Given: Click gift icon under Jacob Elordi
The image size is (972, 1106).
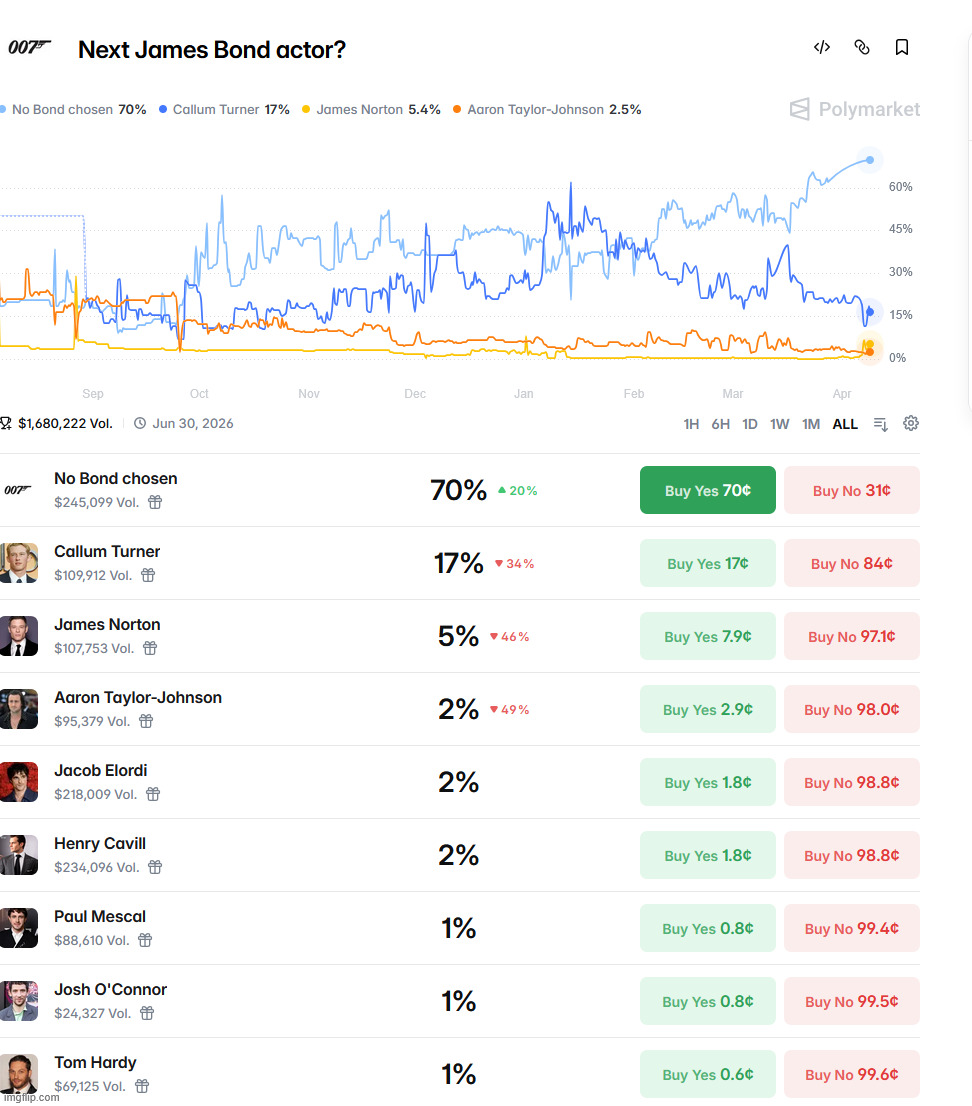Looking at the screenshot, I should click(x=153, y=794).
